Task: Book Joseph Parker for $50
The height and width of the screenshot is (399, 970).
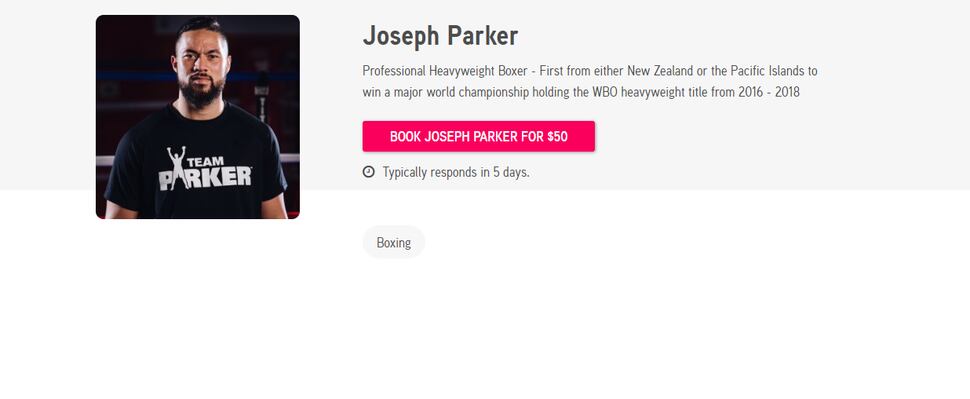Action: pos(479,136)
